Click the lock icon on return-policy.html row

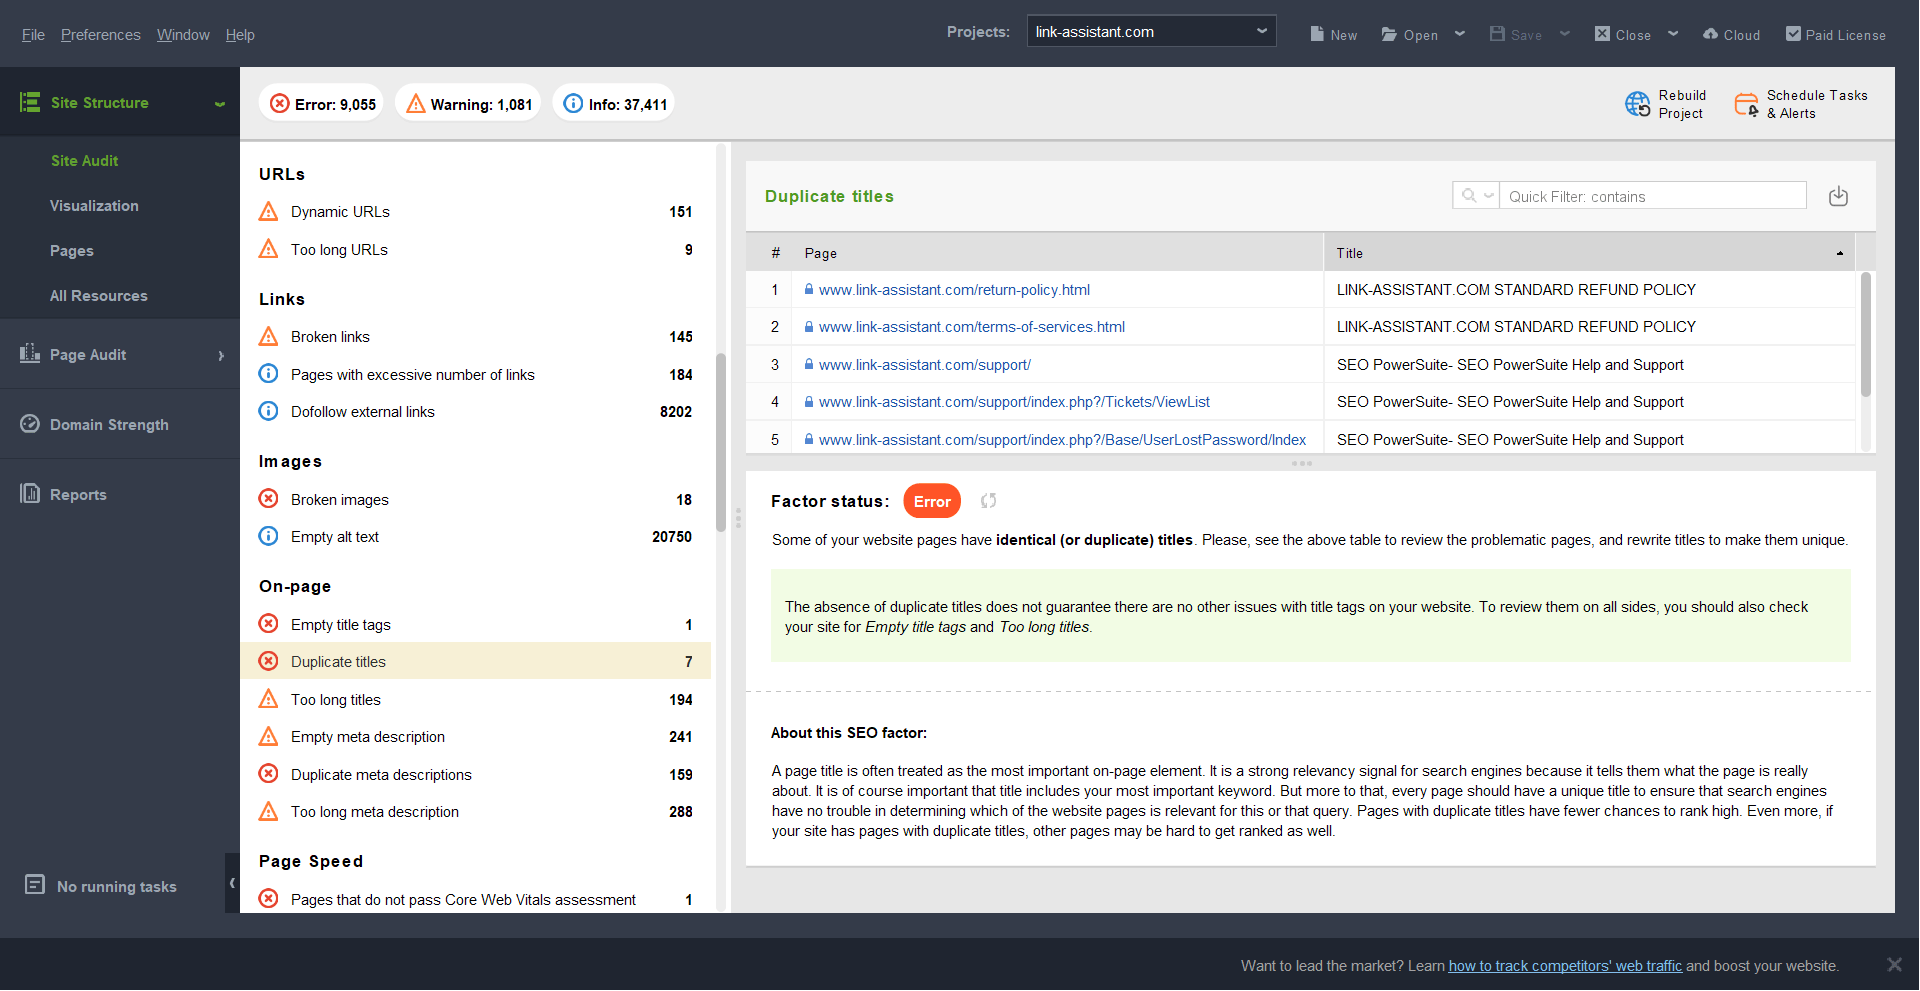[809, 289]
